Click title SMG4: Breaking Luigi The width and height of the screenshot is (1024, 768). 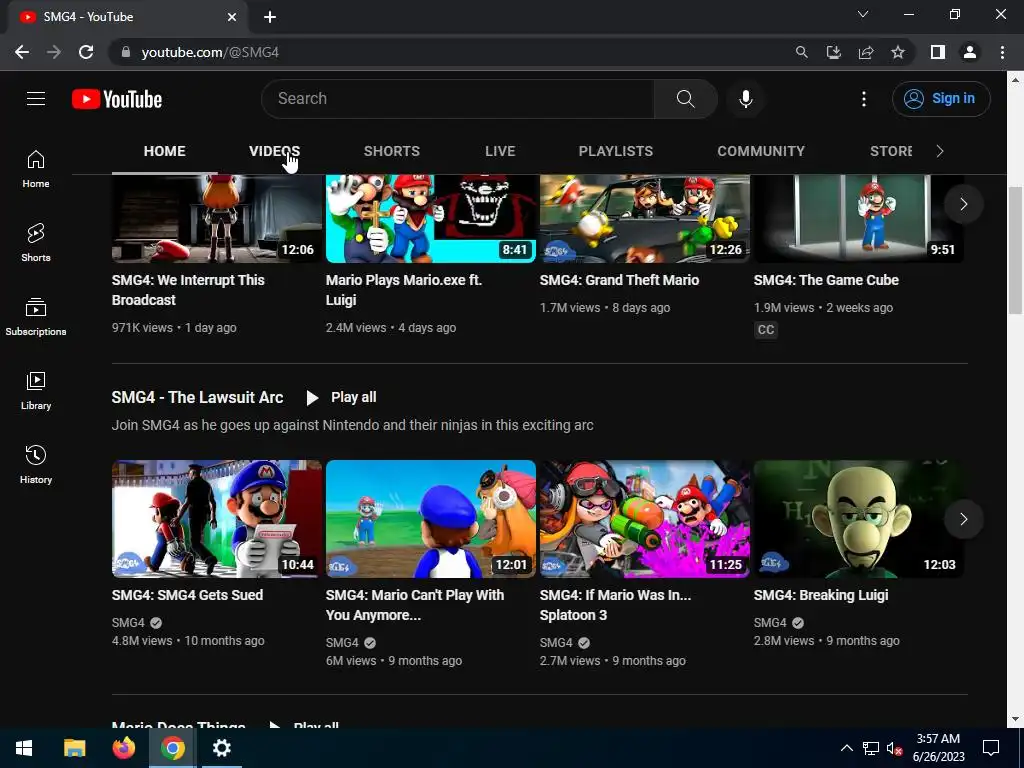coord(821,596)
